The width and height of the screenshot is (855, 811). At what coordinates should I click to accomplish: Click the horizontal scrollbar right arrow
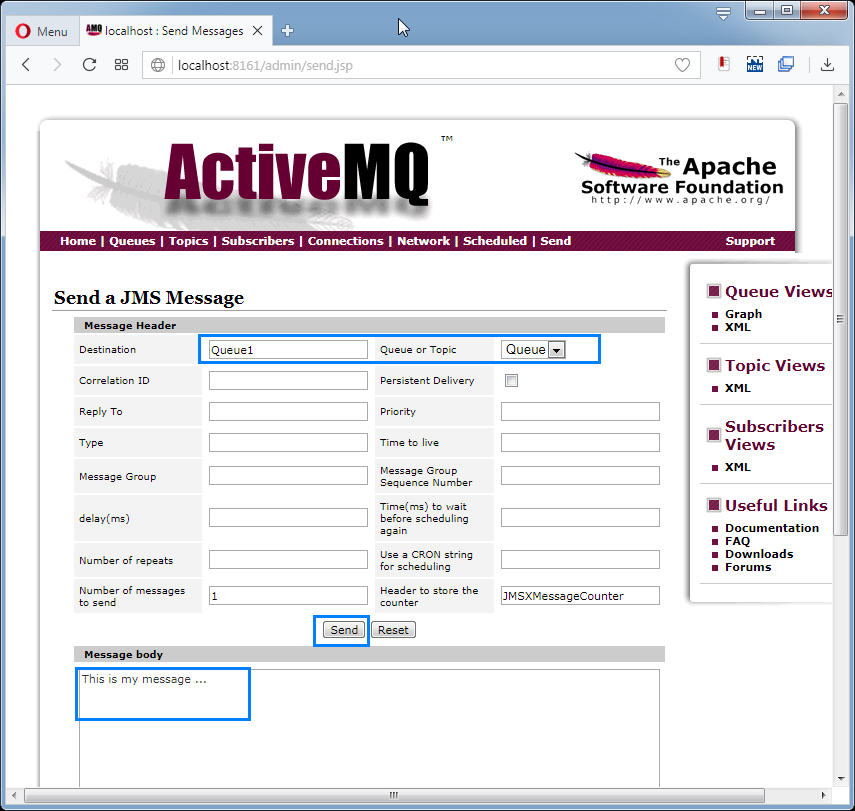coord(823,795)
